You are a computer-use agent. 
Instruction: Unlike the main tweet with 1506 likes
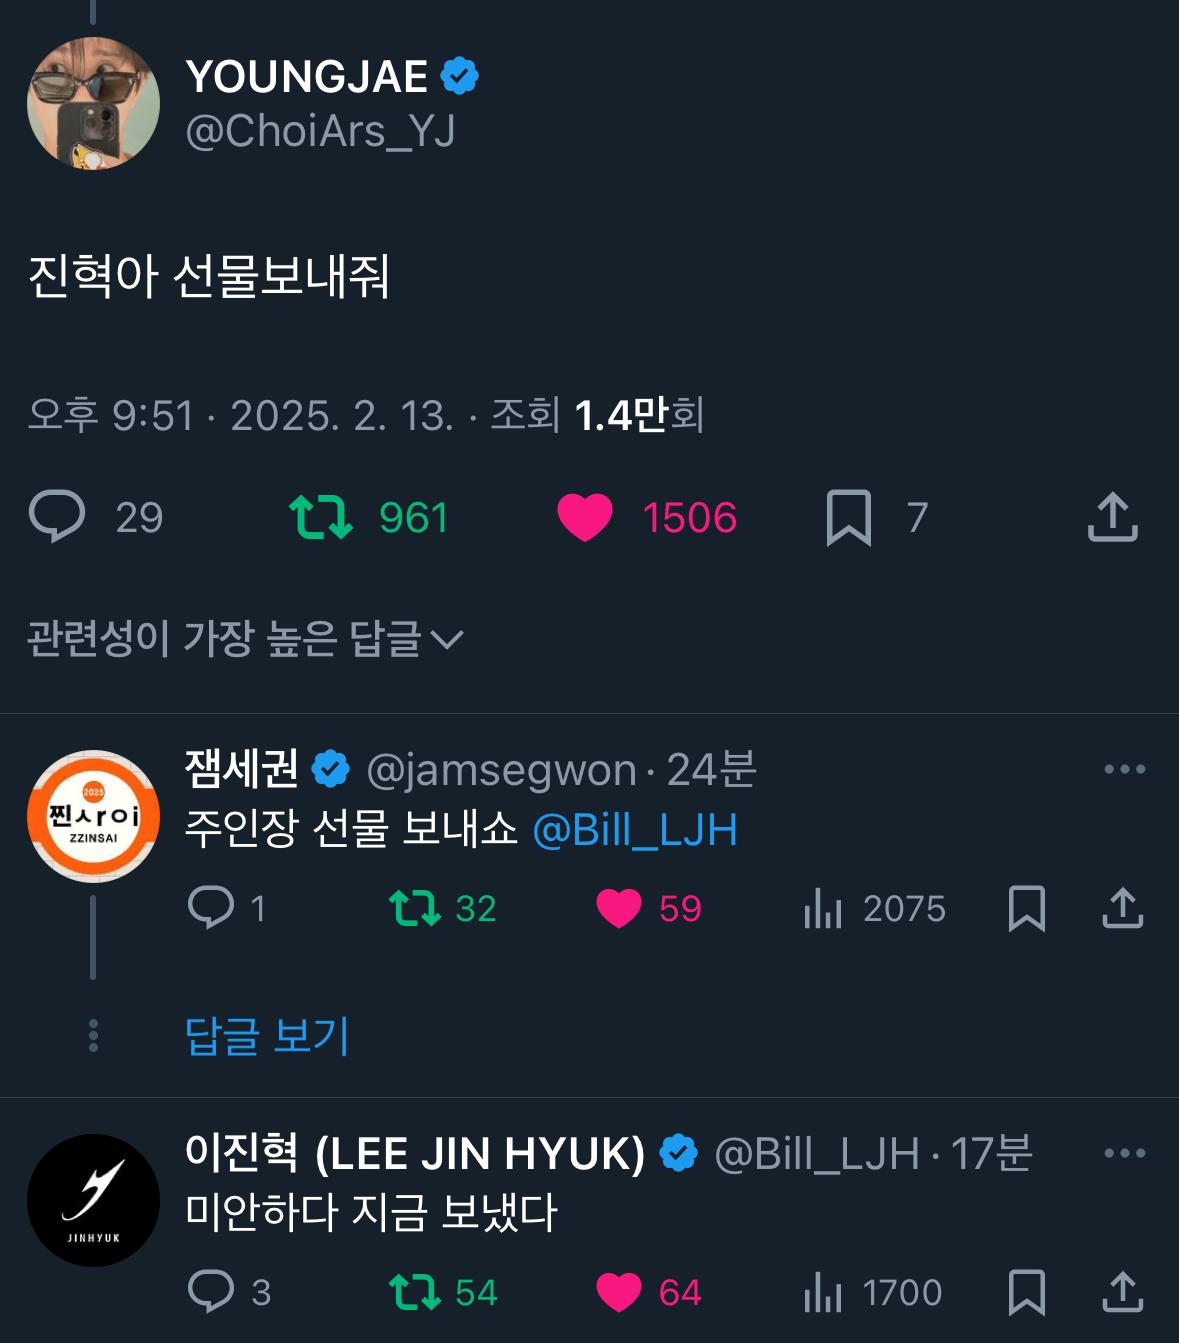(x=585, y=517)
